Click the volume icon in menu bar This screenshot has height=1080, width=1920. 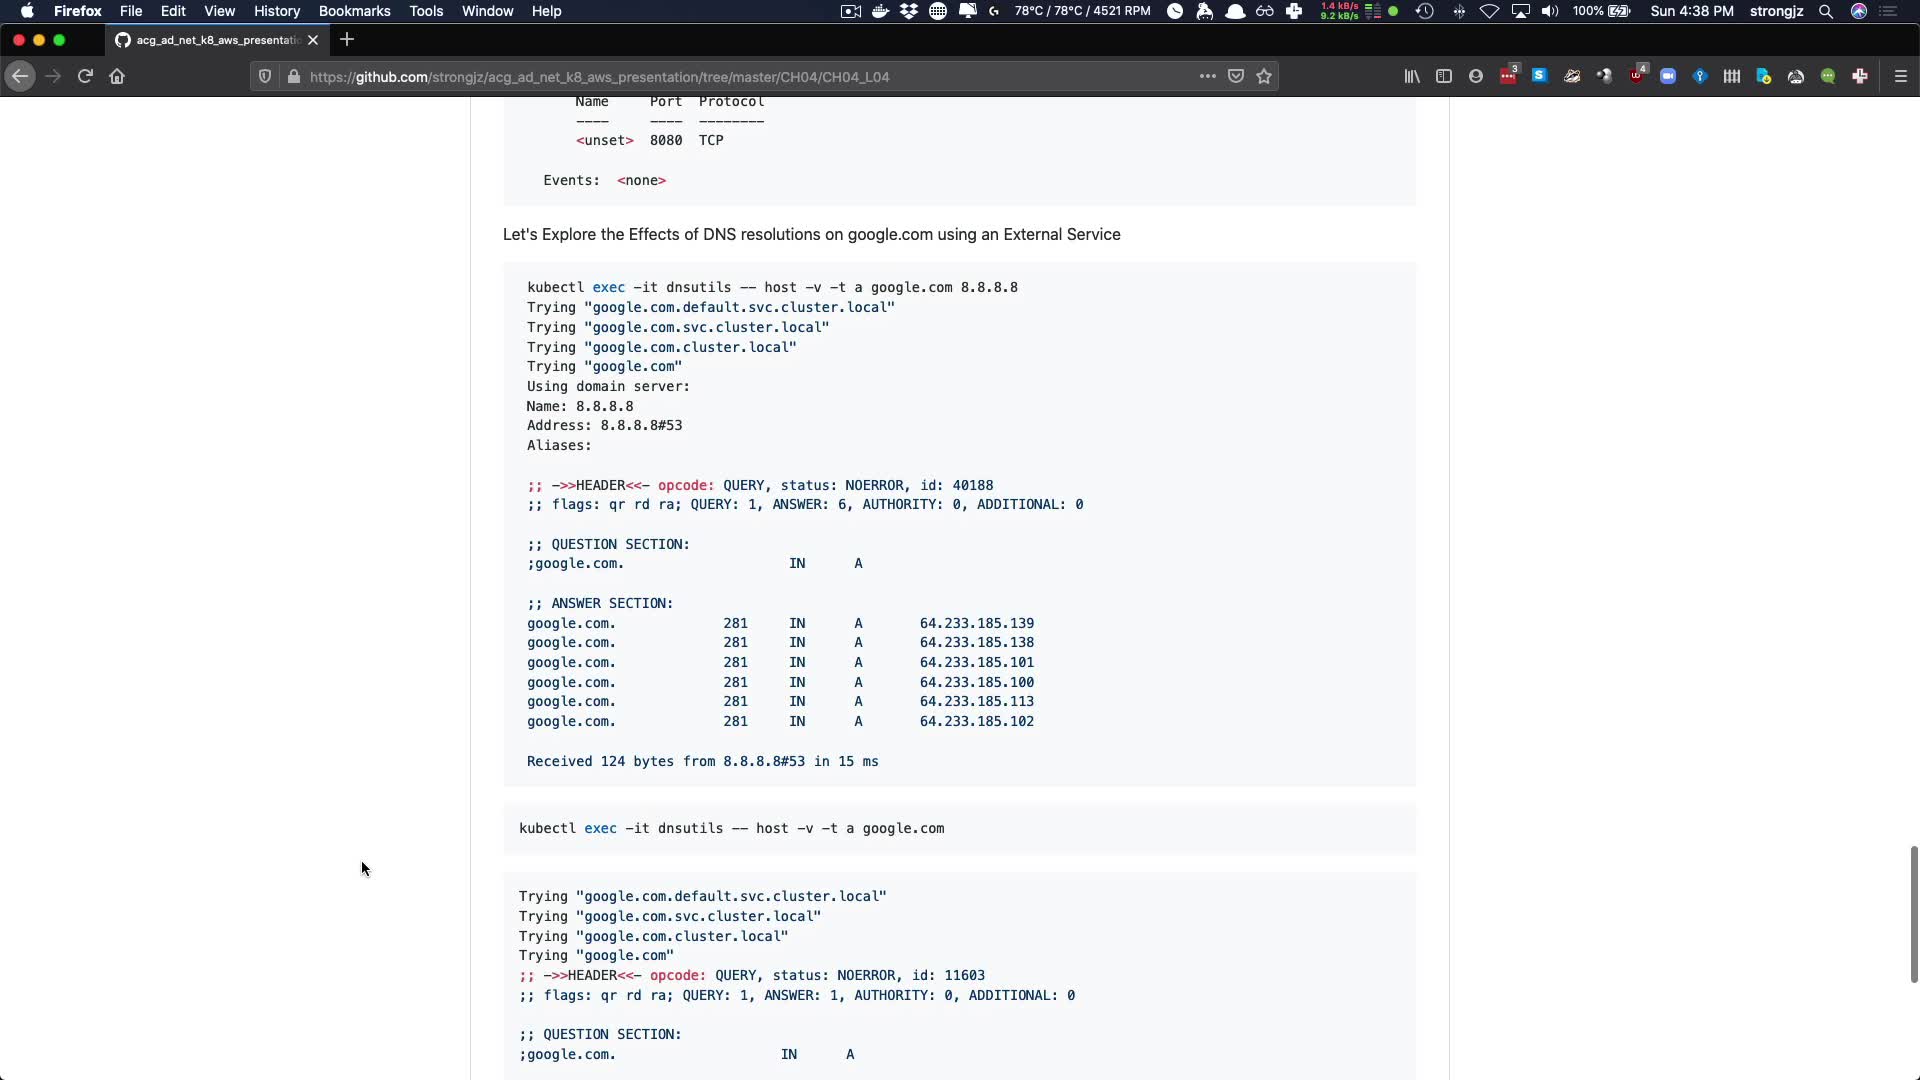click(x=1550, y=11)
